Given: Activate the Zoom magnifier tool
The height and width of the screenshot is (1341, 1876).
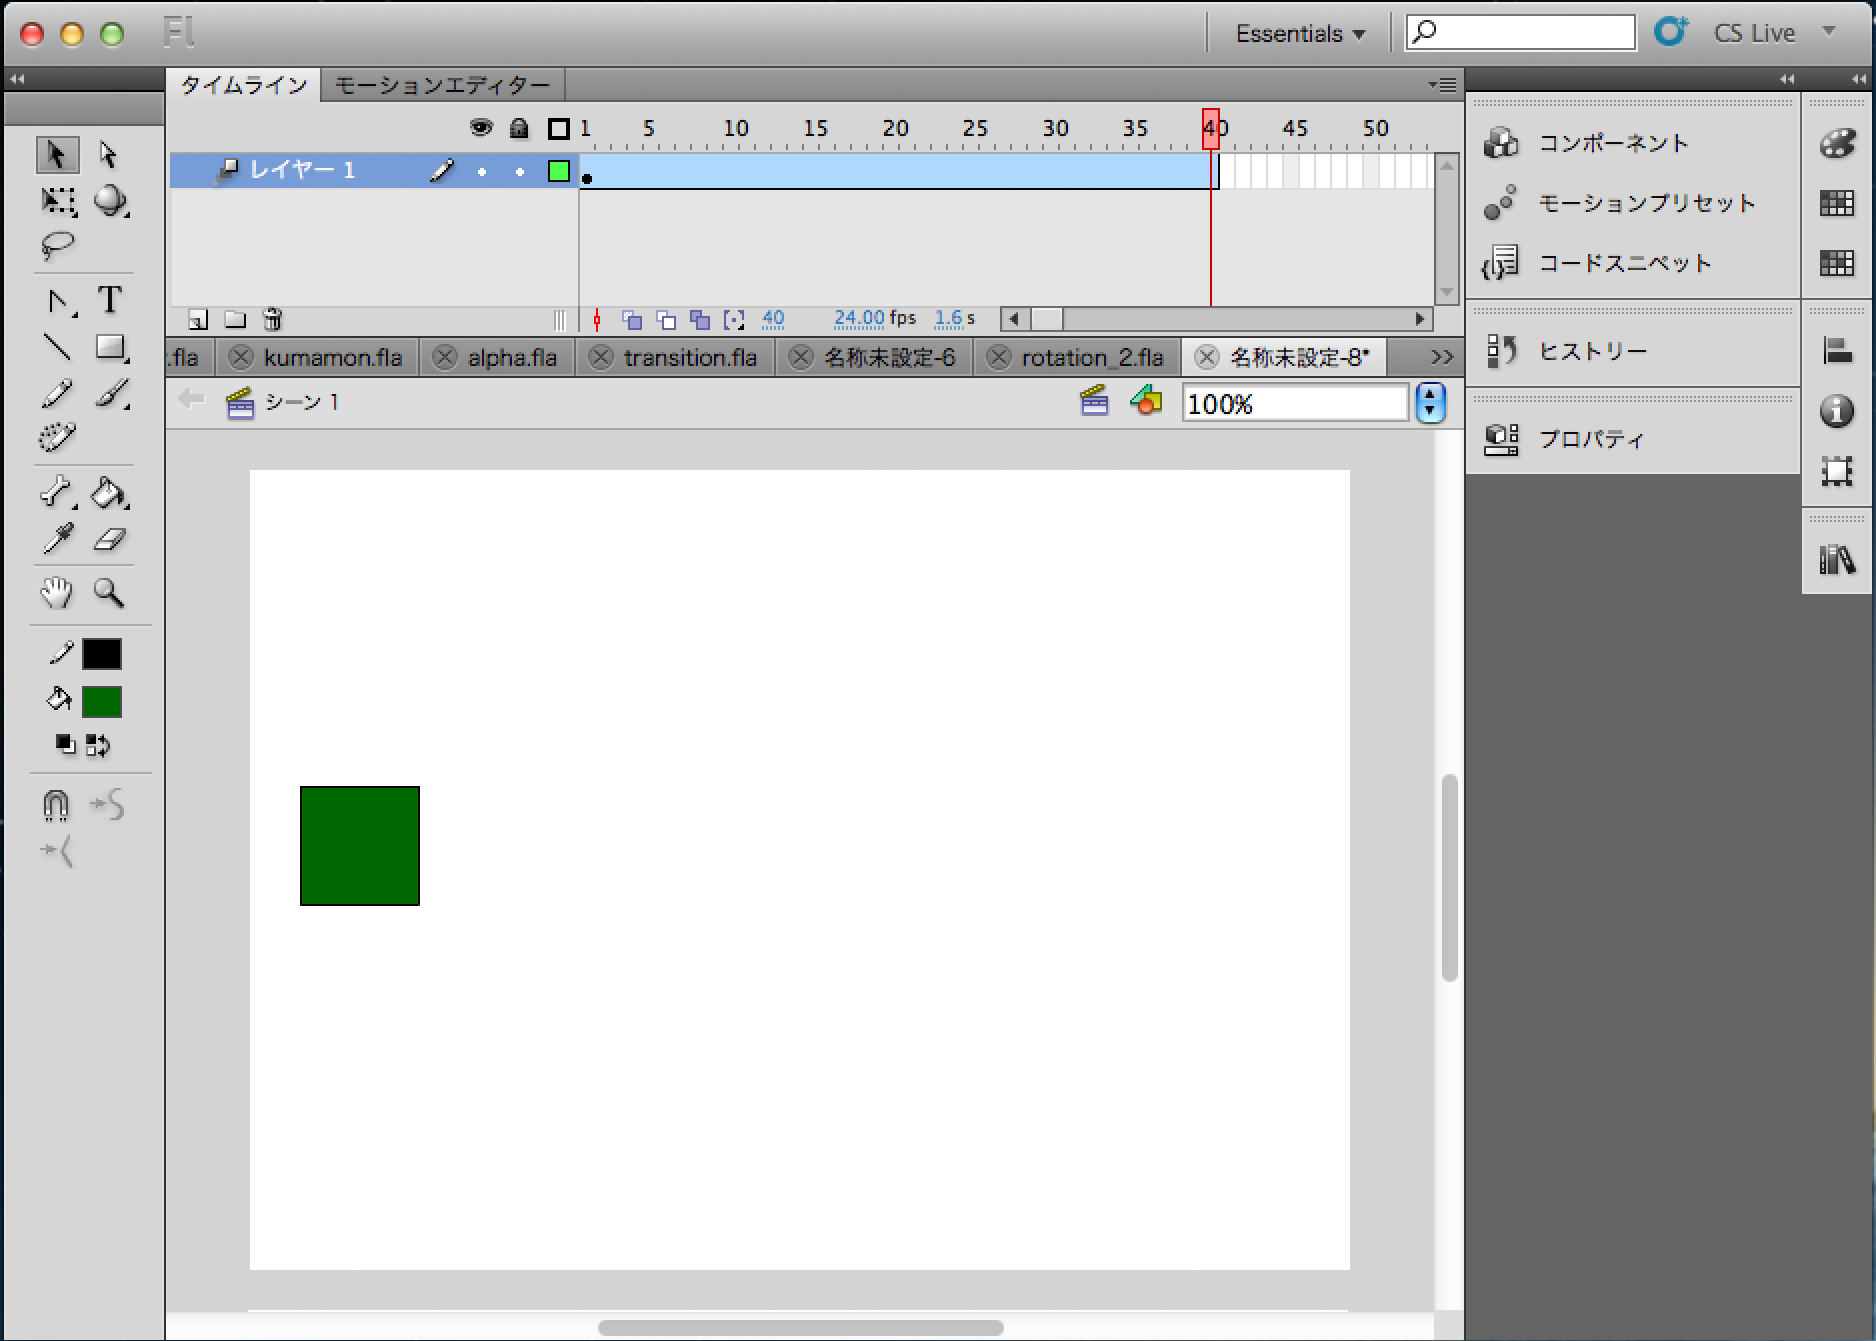Looking at the screenshot, I should pyautogui.click(x=108, y=593).
